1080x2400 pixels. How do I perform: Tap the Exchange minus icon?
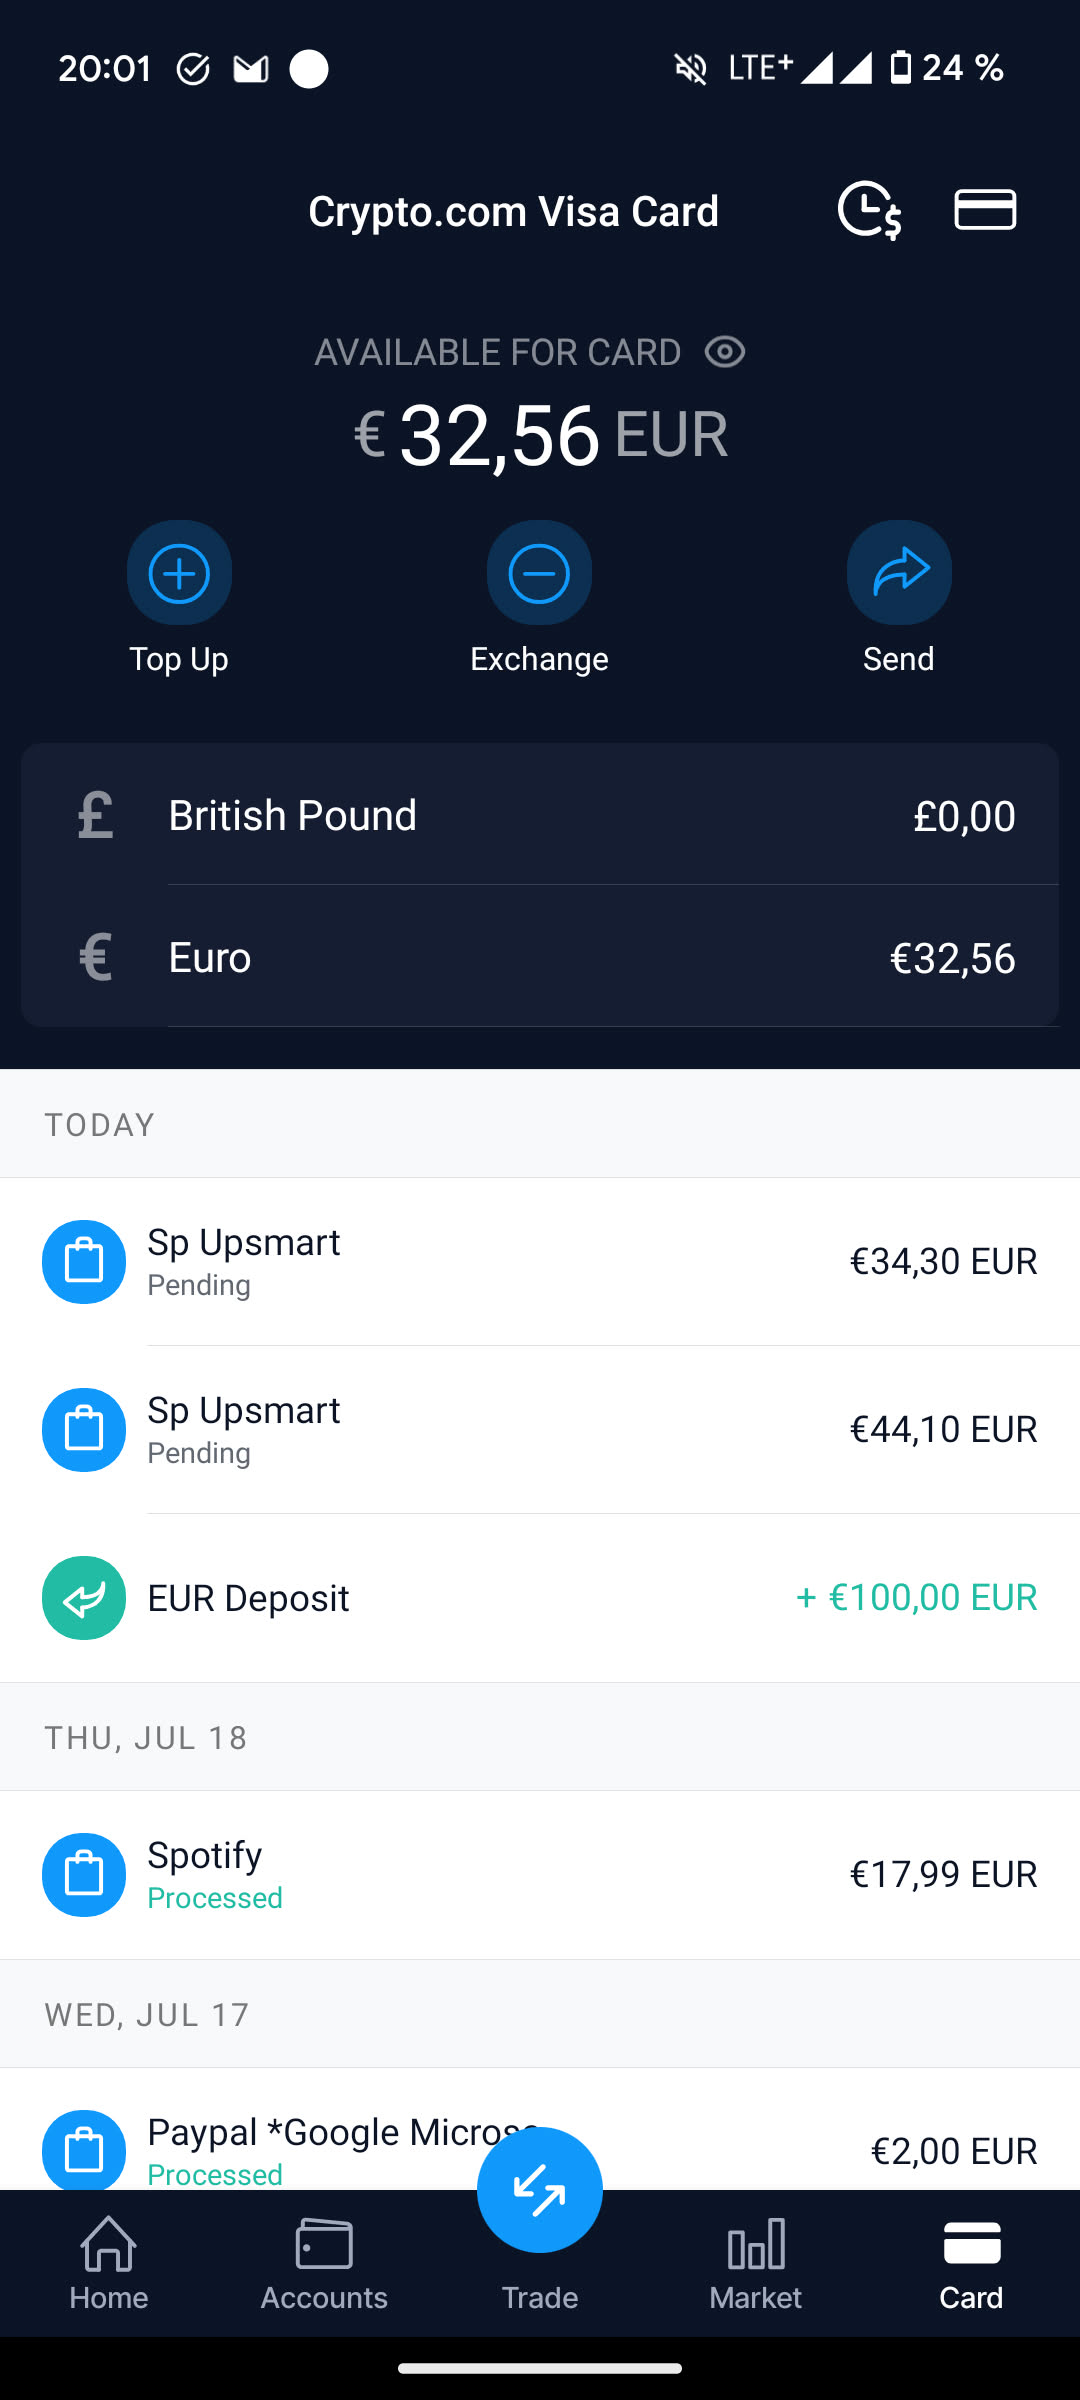pos(539,573)
